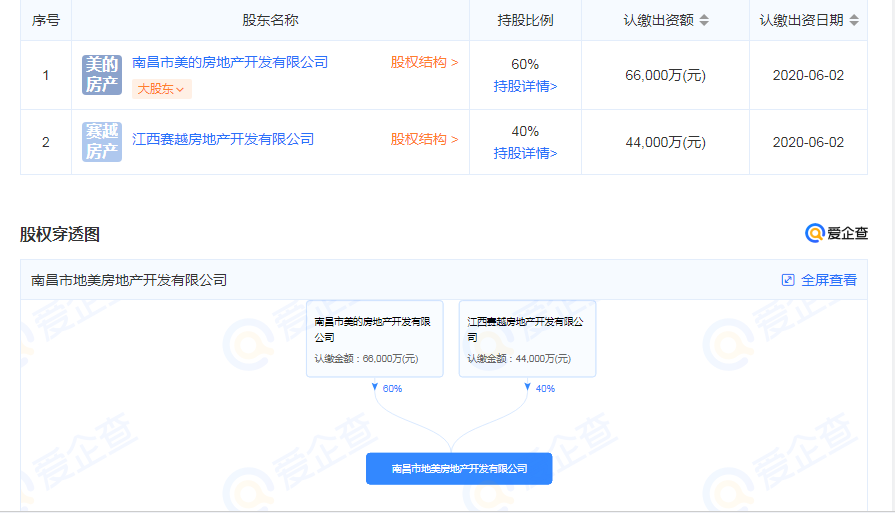Sort by 认缴出资额 column arrows
This screenshot has width=895, height=513.
pos(704,20)
